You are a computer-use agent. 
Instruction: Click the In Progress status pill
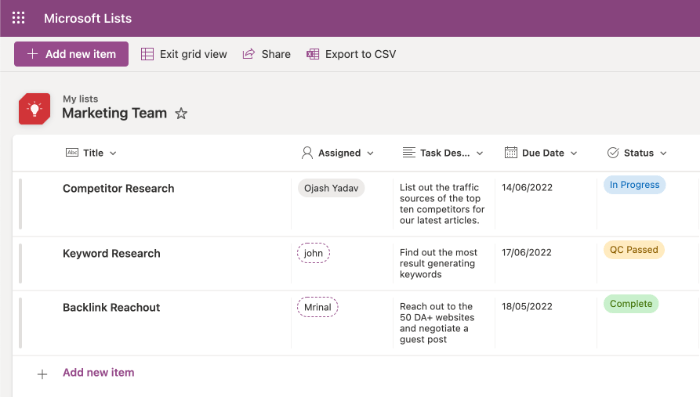pyautogui.click(x=634, y=185)
